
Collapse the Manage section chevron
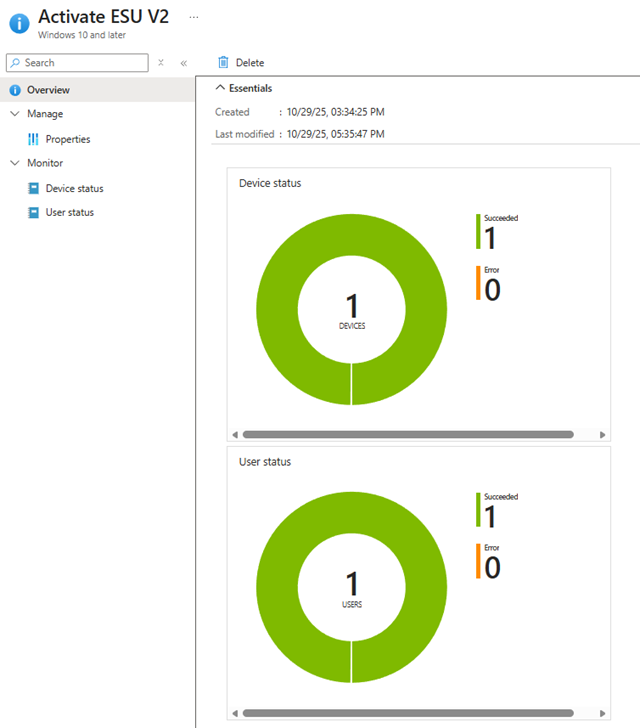tap(15, 114)
